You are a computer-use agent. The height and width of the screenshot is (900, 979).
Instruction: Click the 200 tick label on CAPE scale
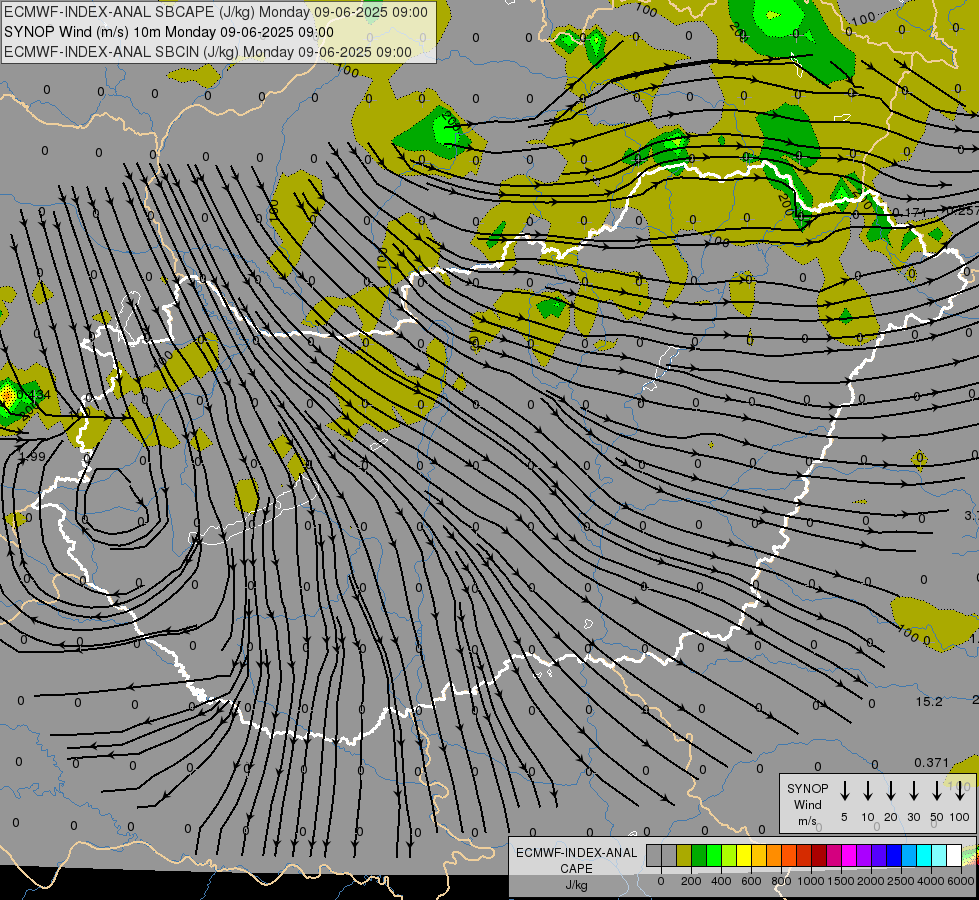691,881
